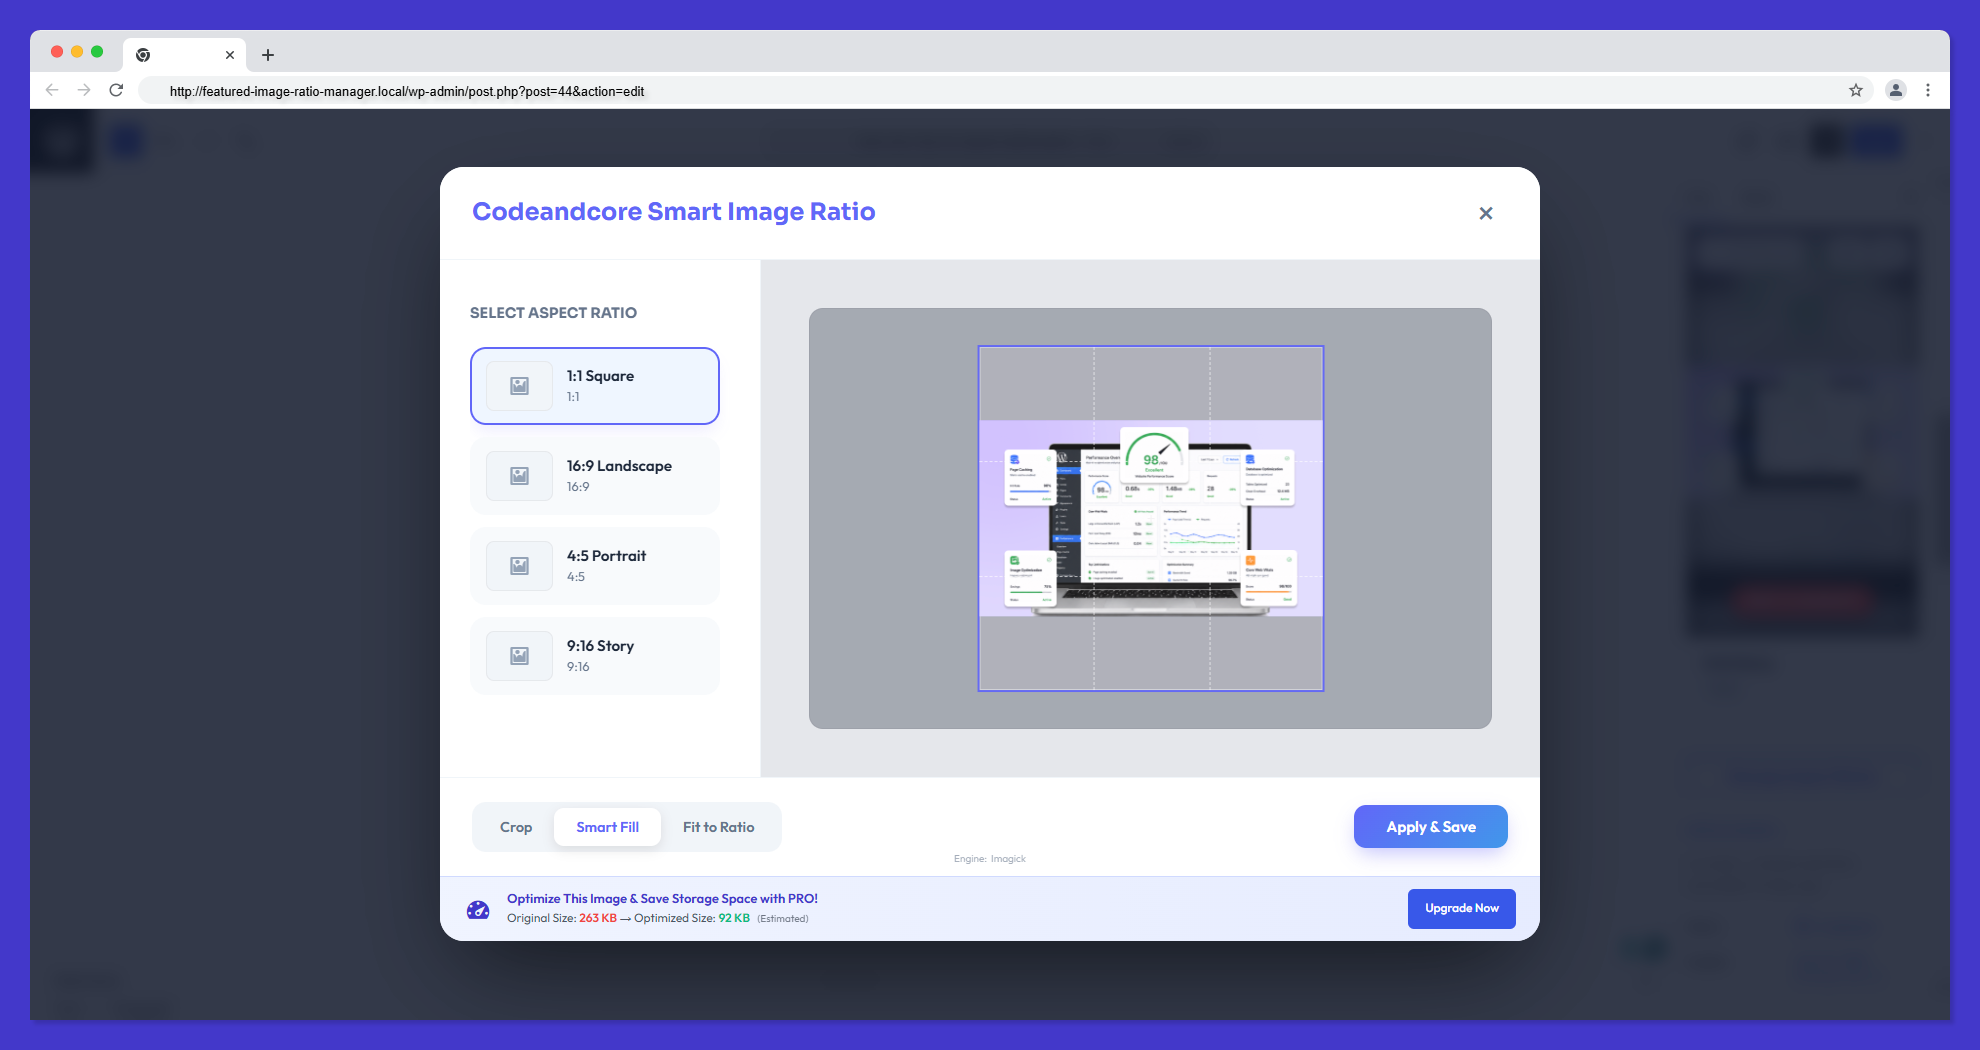Click the 'Engine: Imagick' label
The width and height of the screenshot is (1980, 1050).
(990, 859)
